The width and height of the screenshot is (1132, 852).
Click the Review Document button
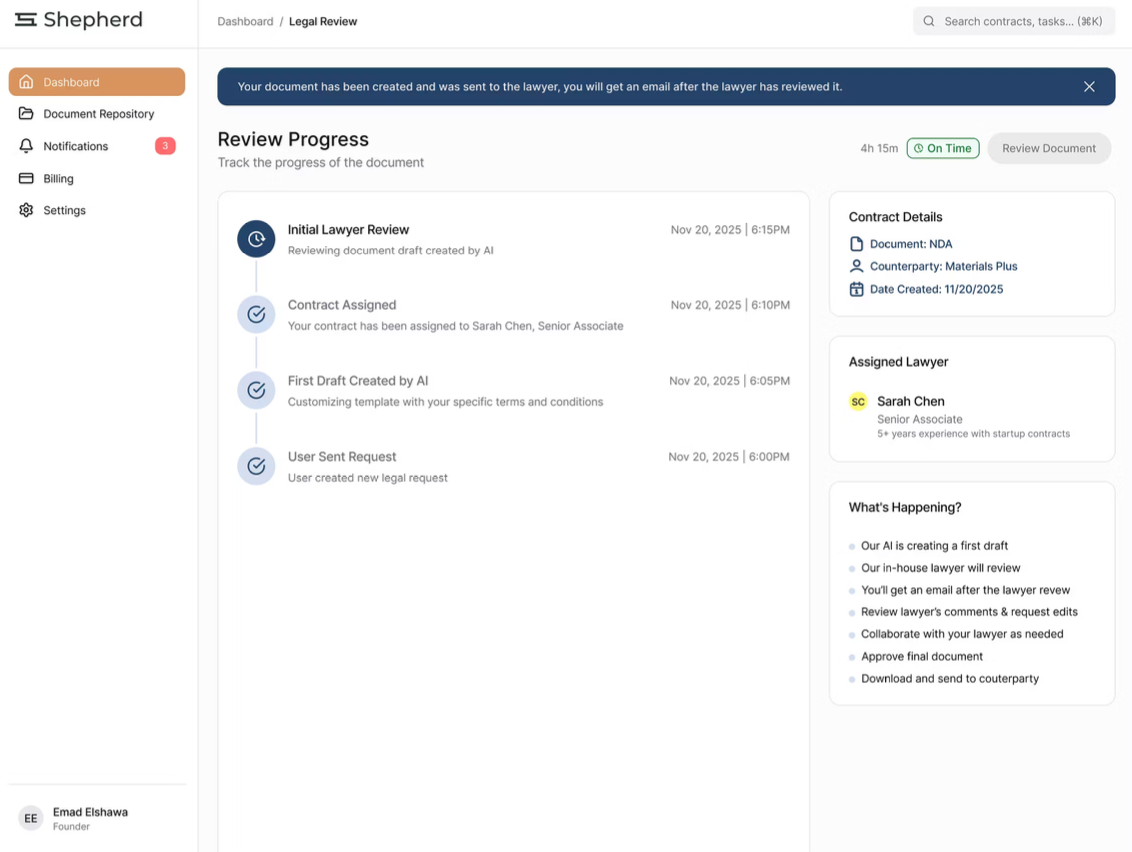point(1048,148)
